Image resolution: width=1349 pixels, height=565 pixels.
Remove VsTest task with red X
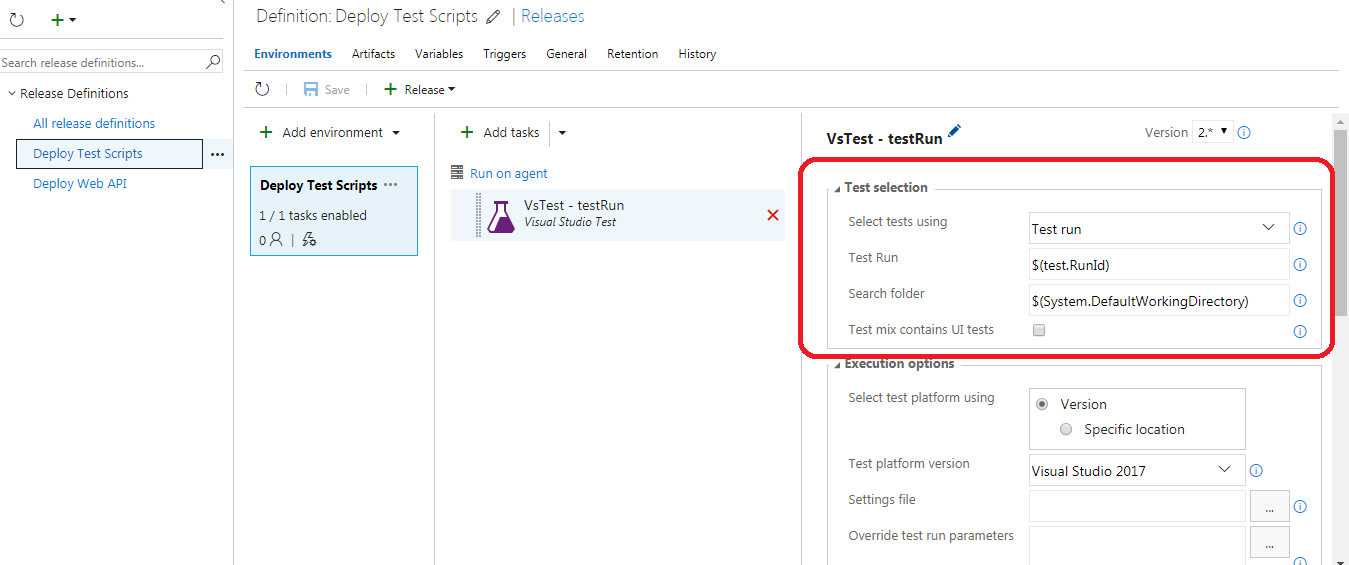point(773,215)
